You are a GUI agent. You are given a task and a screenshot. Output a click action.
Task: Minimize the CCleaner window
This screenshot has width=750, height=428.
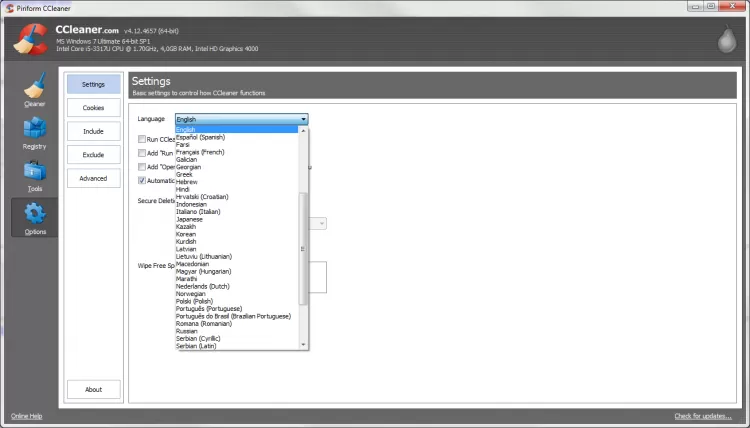[x=695, y=6]
